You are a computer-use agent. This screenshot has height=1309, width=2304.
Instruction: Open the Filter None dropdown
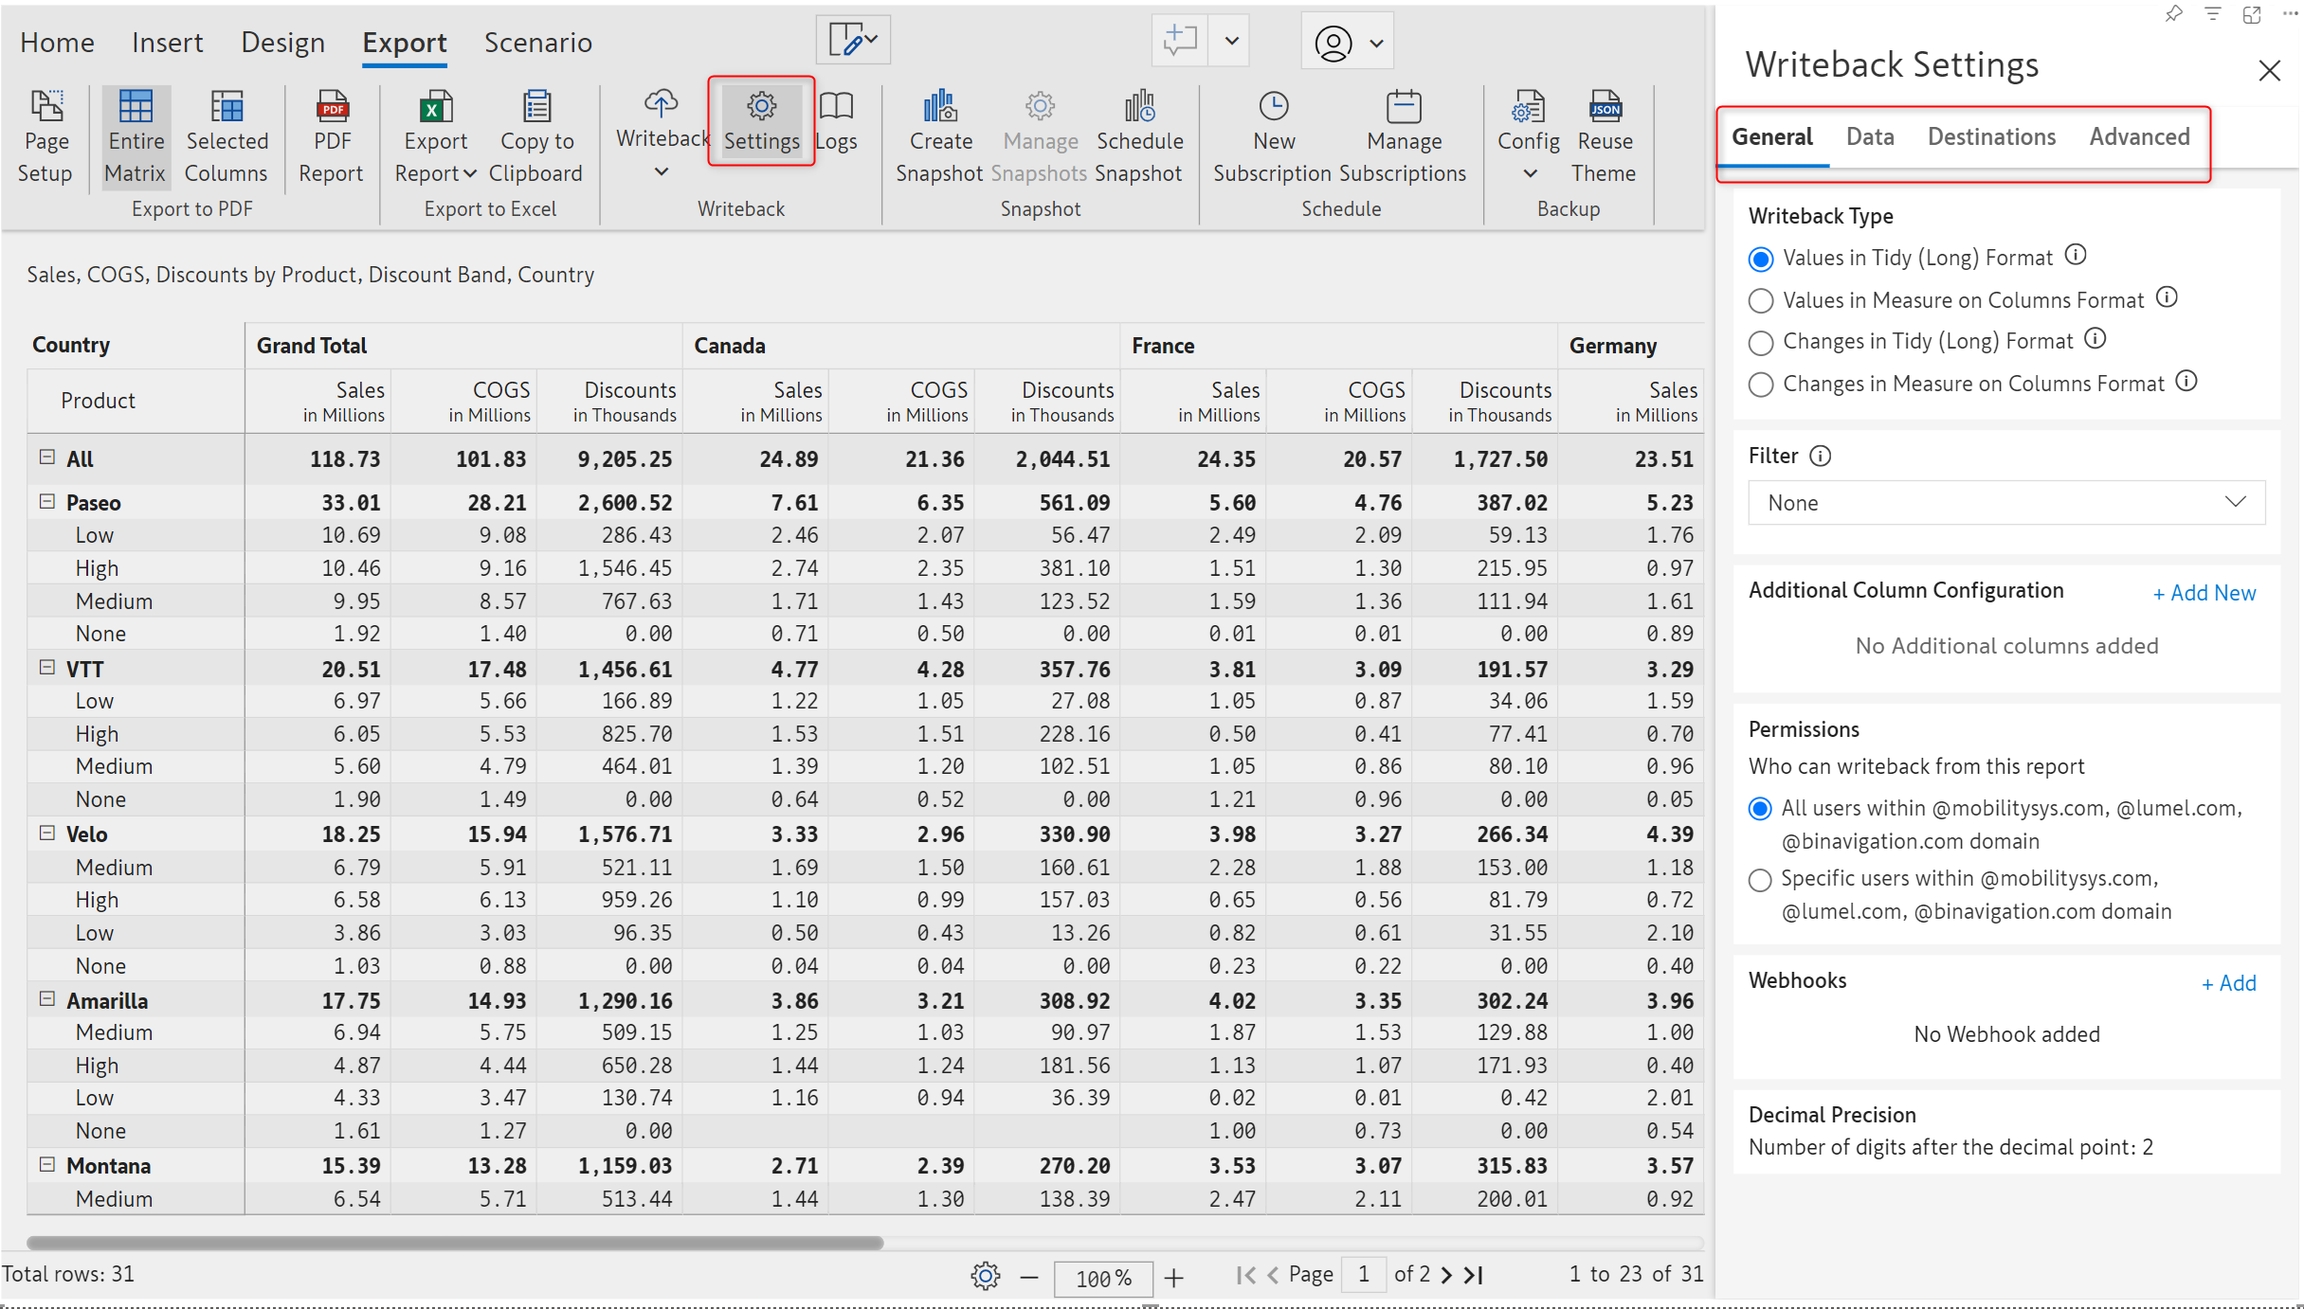2006,503
